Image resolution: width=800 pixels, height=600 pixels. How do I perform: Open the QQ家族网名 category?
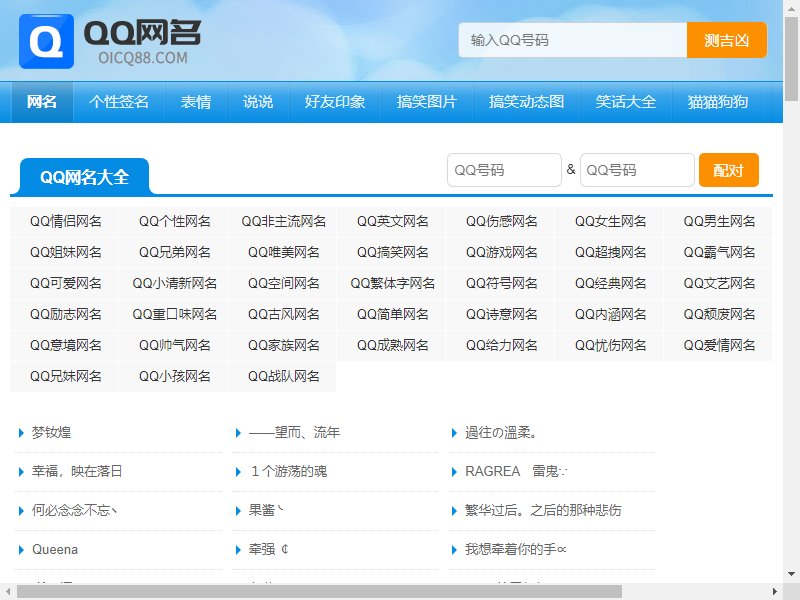point(283,345)
